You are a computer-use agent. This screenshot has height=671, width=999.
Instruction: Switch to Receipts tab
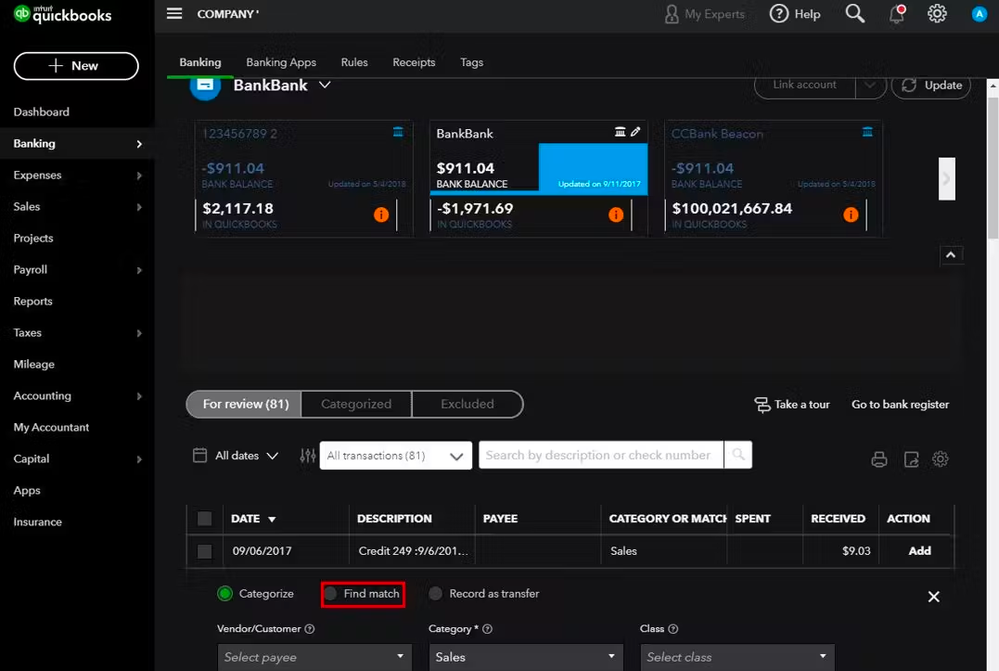(413, 62)
